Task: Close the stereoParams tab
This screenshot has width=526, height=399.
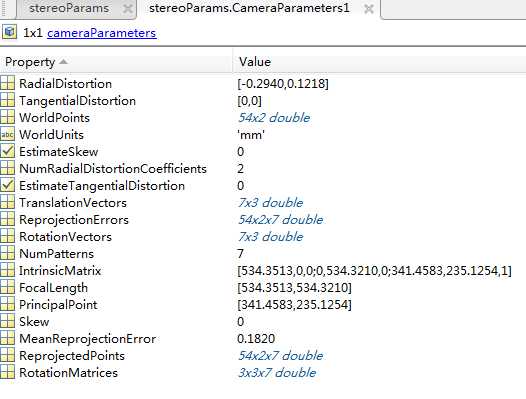Action: pos(127,9)
